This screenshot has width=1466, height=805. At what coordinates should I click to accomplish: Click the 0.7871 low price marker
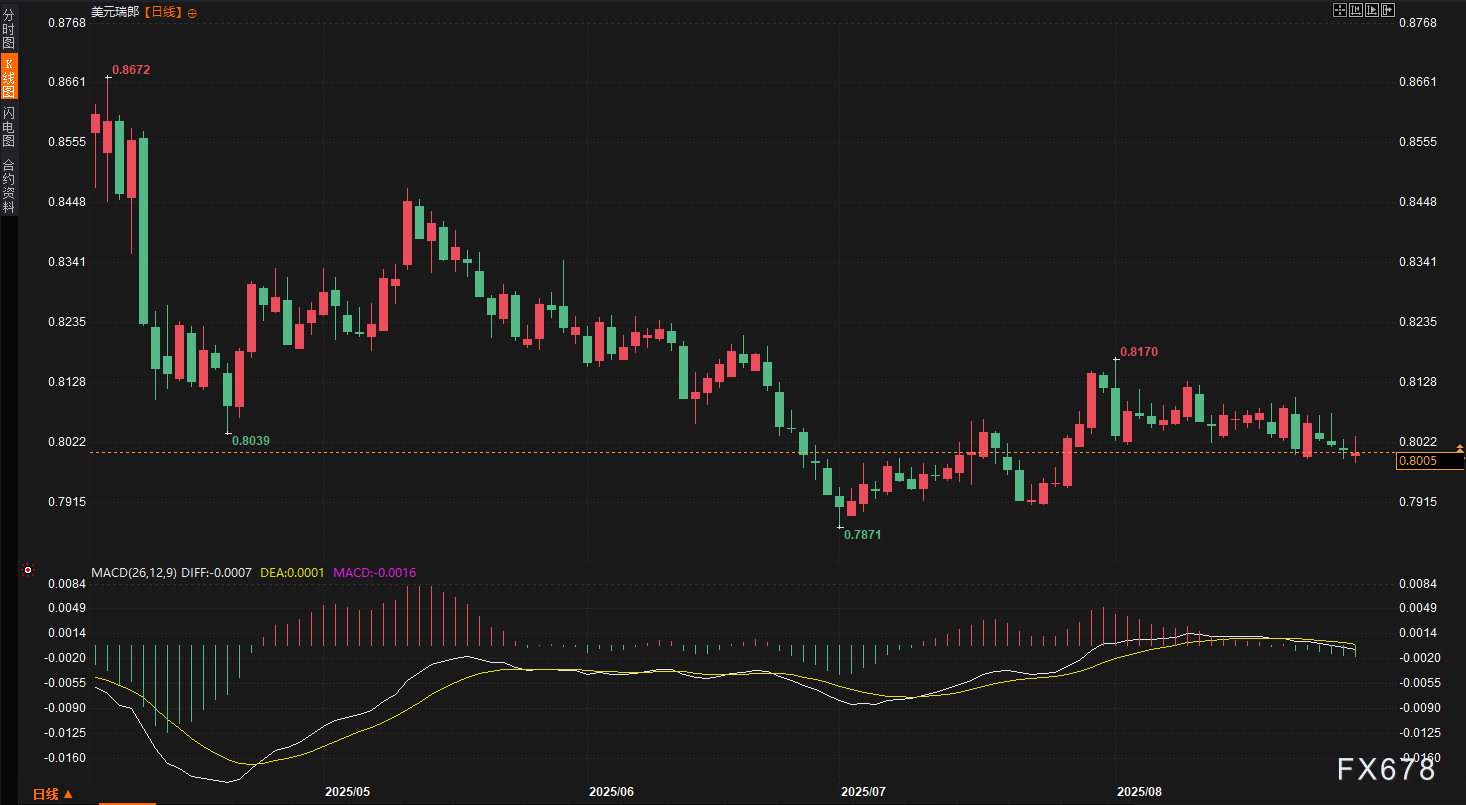coord(862,535)
